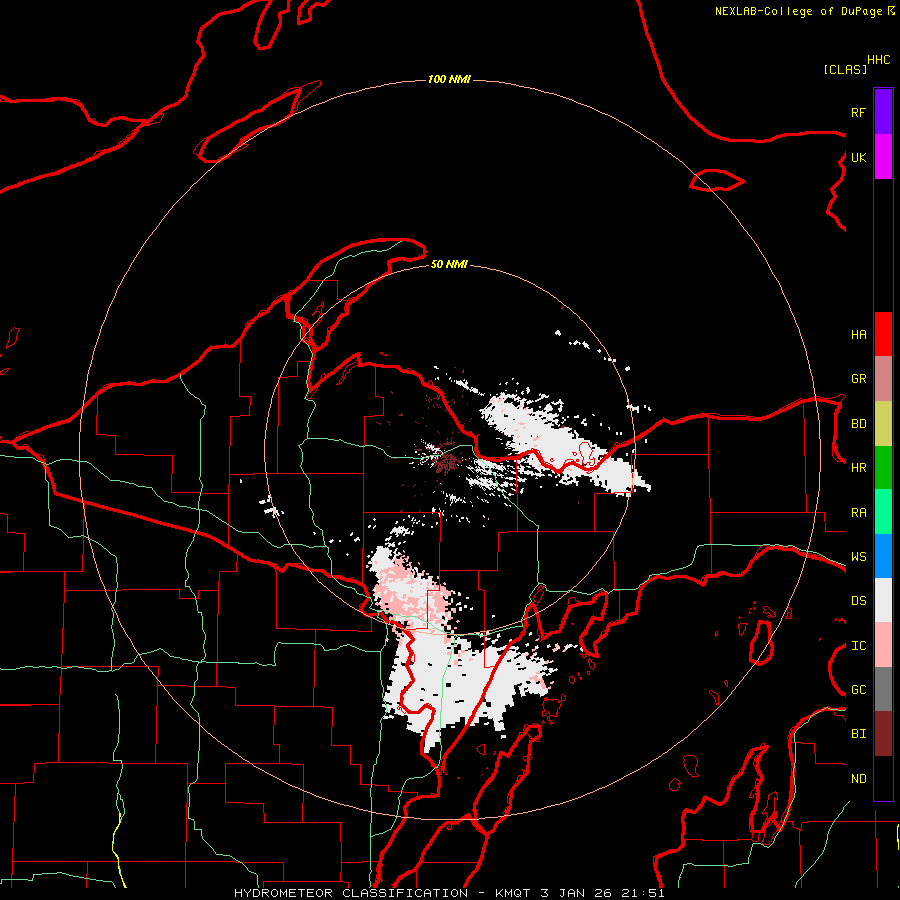Click the IC legend label
The height and width of the screenshot is (900, 900).
pos(858,646)
